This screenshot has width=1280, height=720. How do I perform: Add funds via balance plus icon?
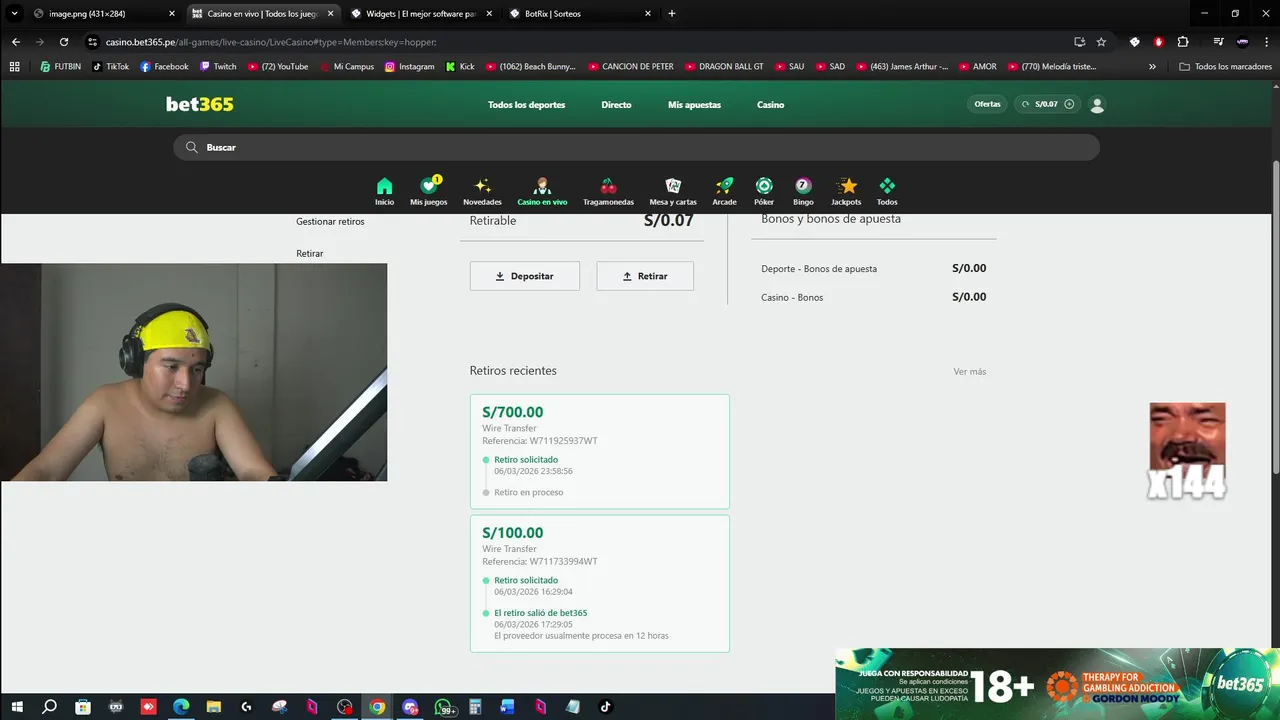(x=1069, y=104)
